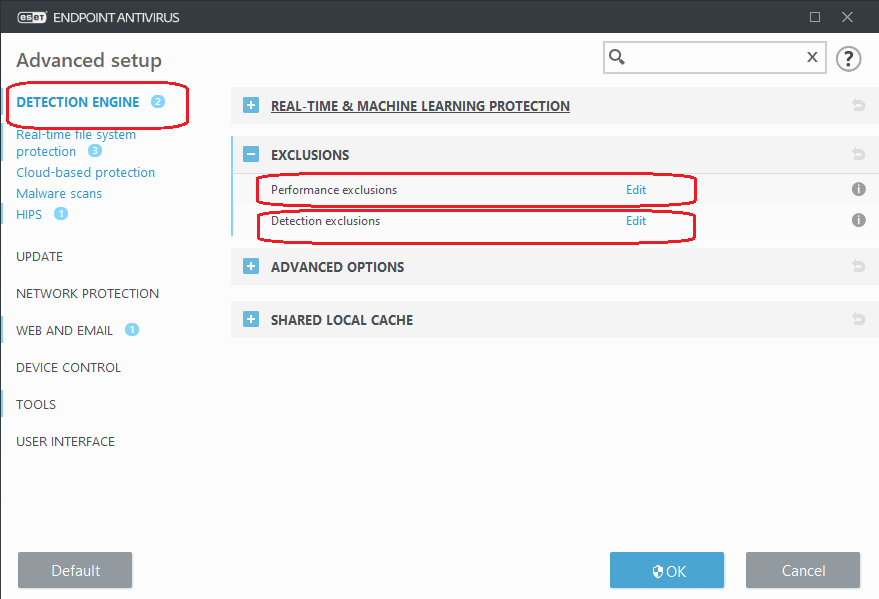This screenshot has width=879, height=599.
Task: Go to the User Interface section
Action: coord(65,442)
